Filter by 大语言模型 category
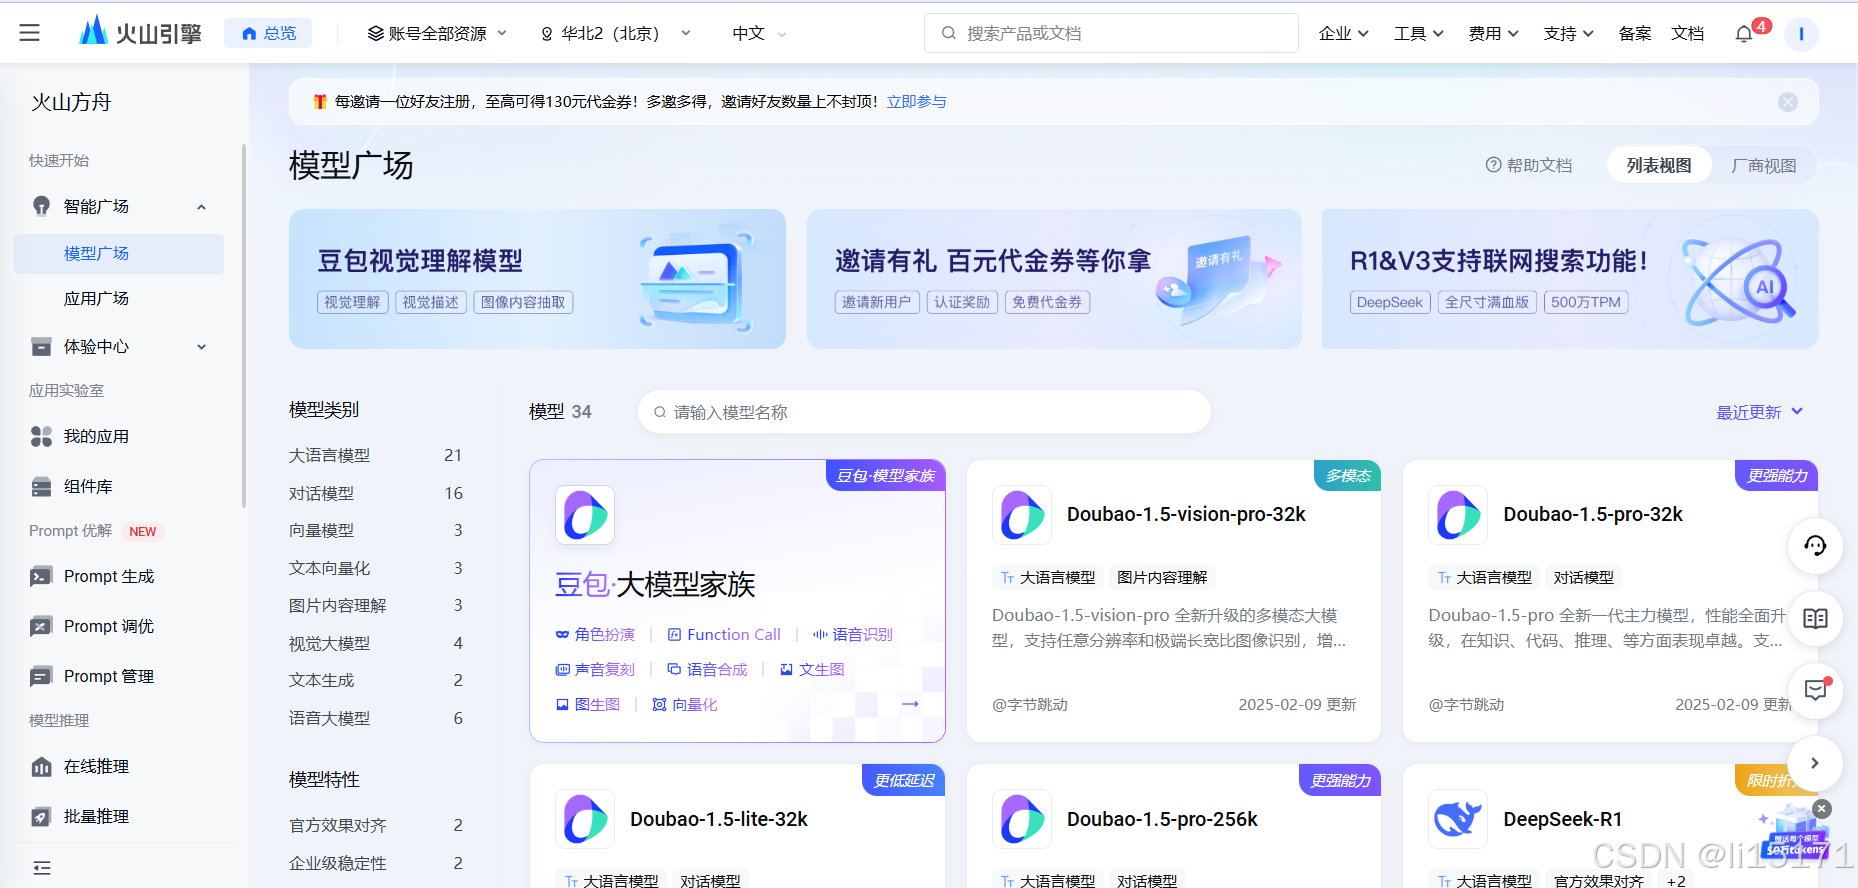Screen dimensions: 1858x888 tap(376, 455)
